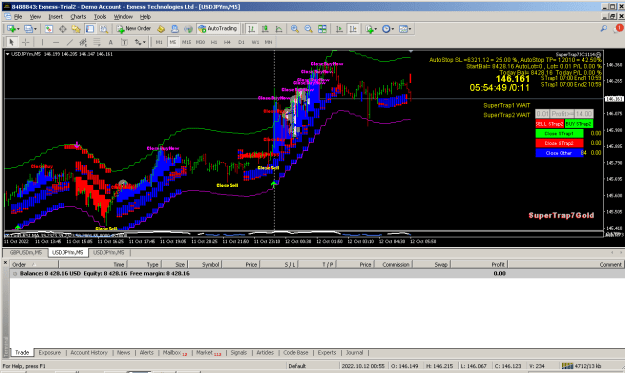Screen dimensions: 625x373
Task: Expand the Arrows objects dropdown
Action: pyautogui.click(x=144, y=42)
